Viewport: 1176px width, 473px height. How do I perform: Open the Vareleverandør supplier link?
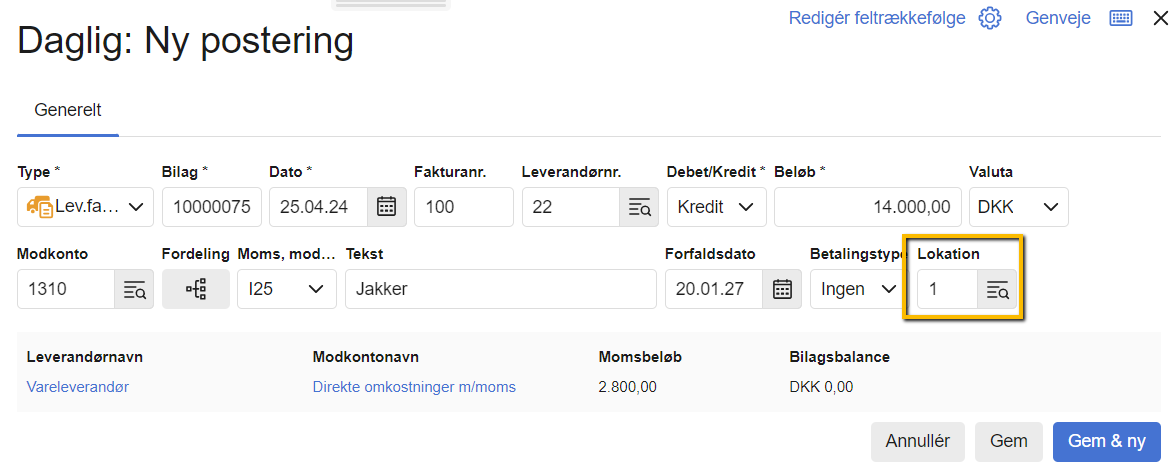pyautogui.click(x=78, y=387)
